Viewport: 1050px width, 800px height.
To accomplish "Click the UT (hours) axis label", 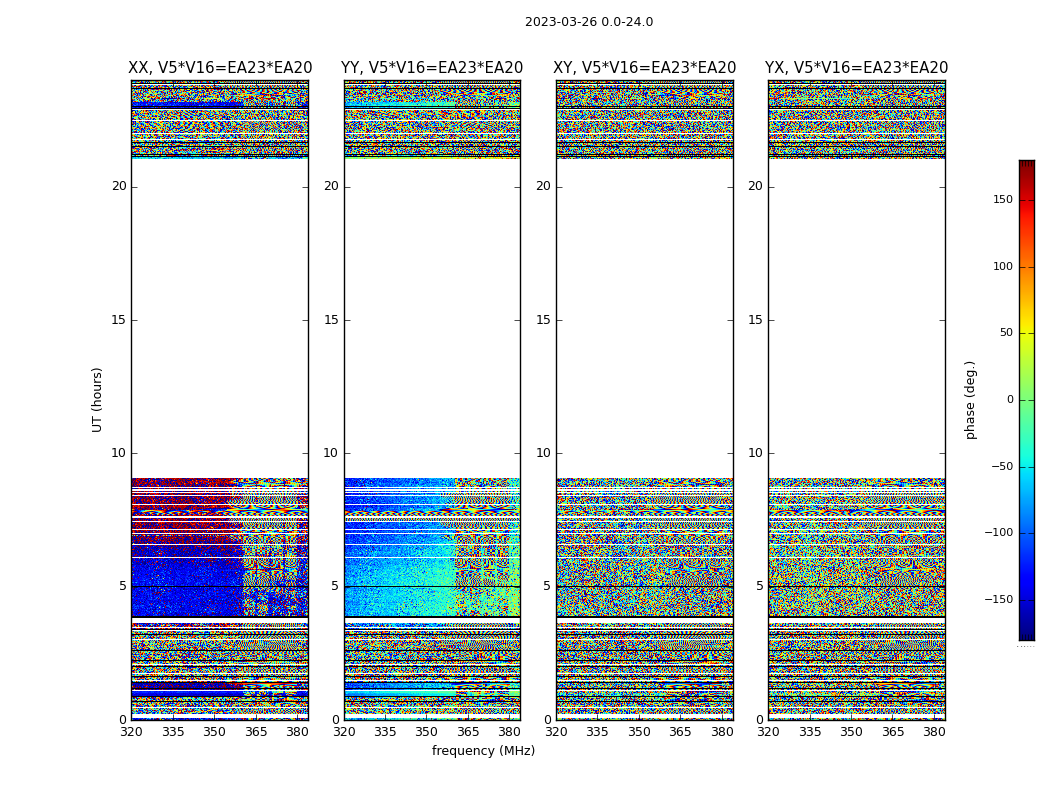I will pos(97,400).
